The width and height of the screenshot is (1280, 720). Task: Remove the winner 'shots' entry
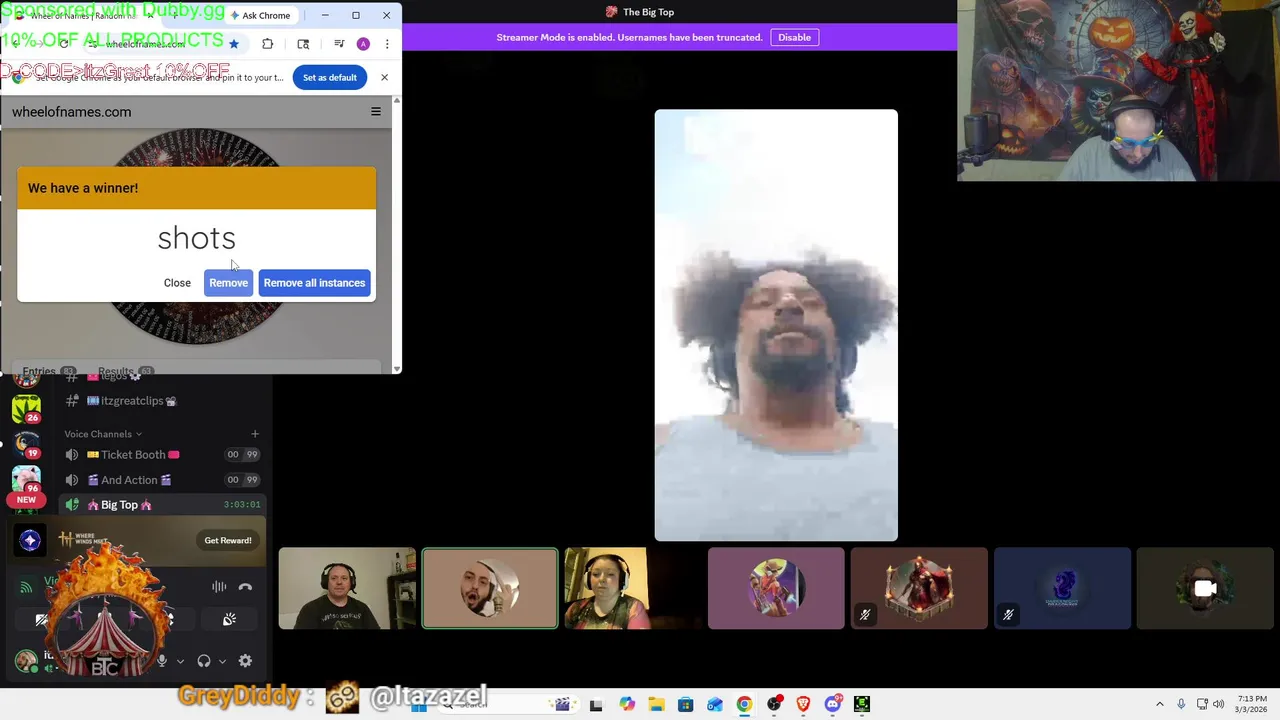(x=228, y=283)
